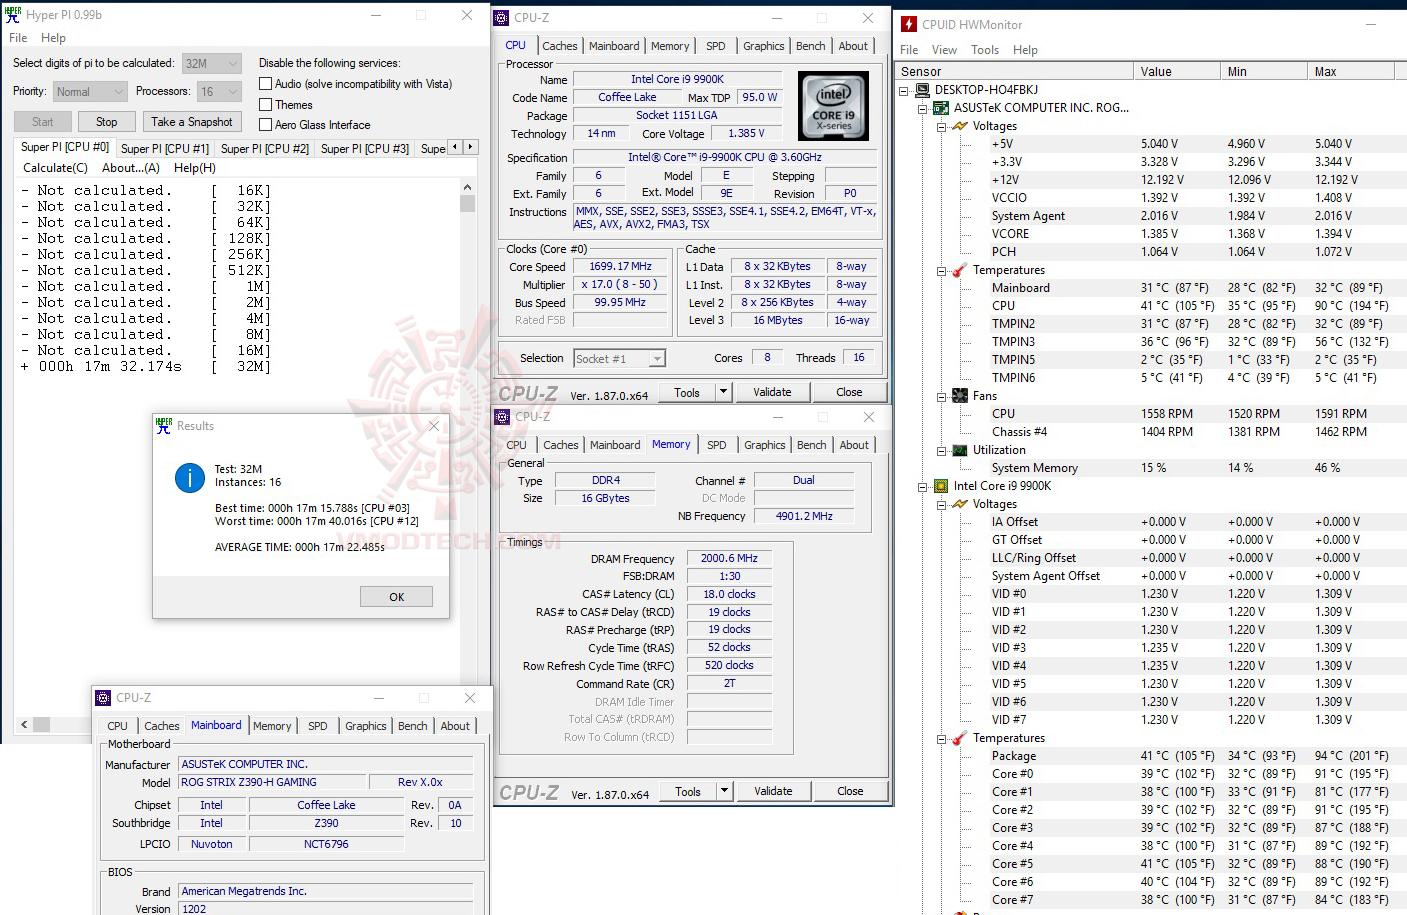Click the Hyper PI icon in its title bar

(12, 14)
